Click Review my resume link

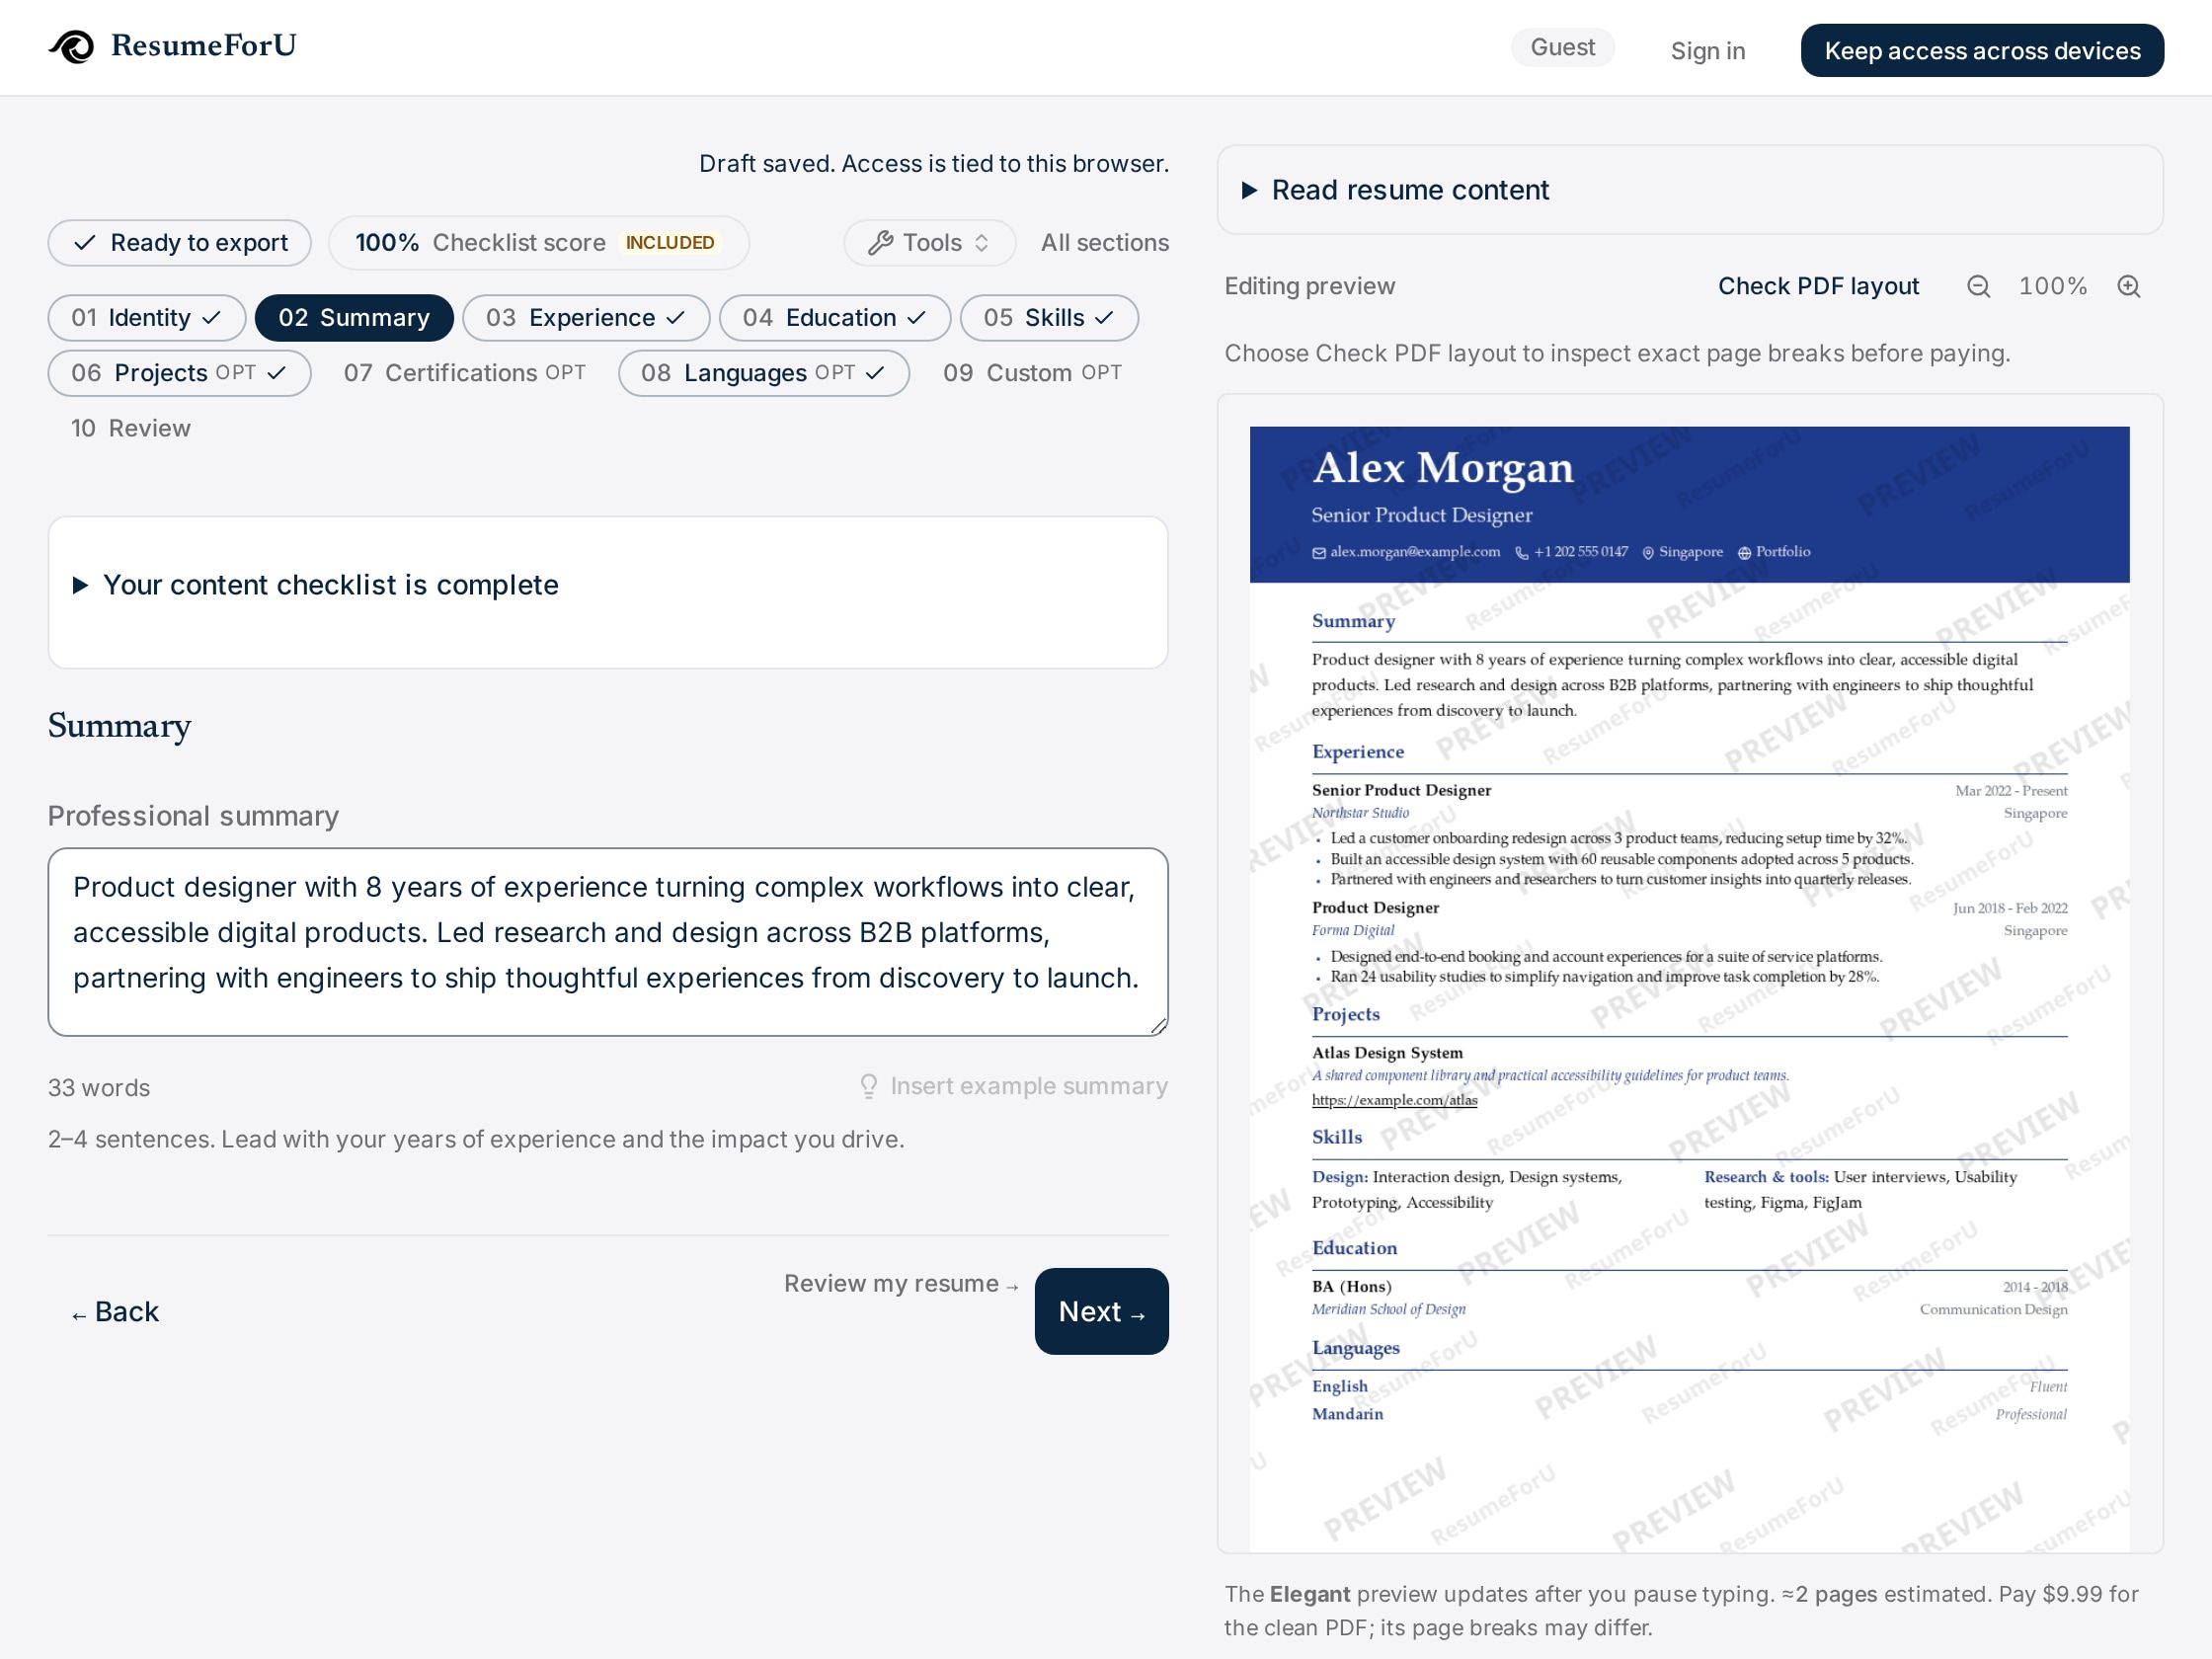click(901, 1284)
